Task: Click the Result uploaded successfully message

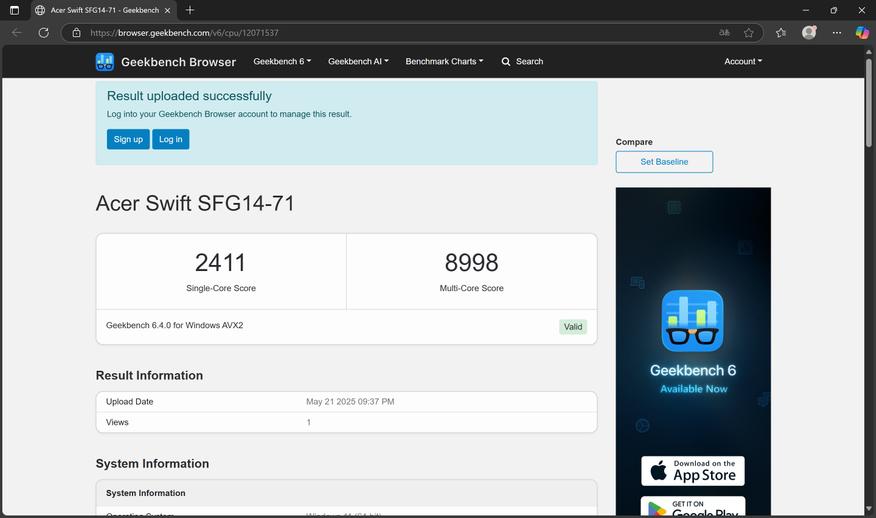Action: click(x=189, y=96)
